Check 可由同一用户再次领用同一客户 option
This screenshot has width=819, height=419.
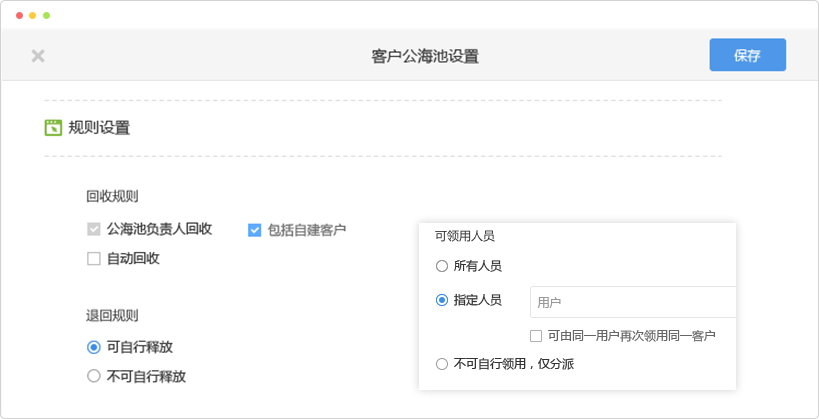click(x=536, y=336)
